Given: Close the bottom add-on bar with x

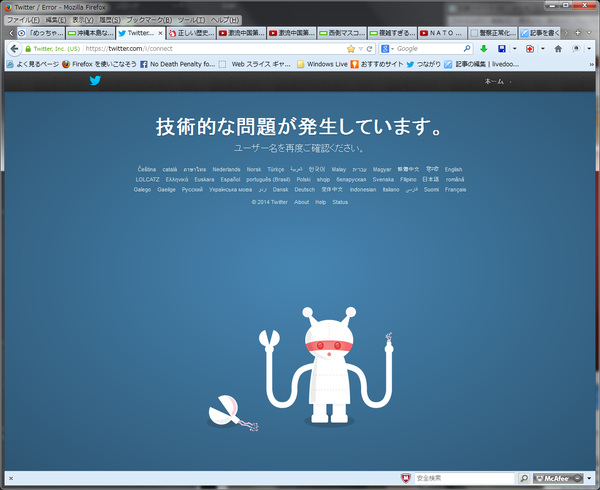Looking at the screenshot, I should [11, 478].
